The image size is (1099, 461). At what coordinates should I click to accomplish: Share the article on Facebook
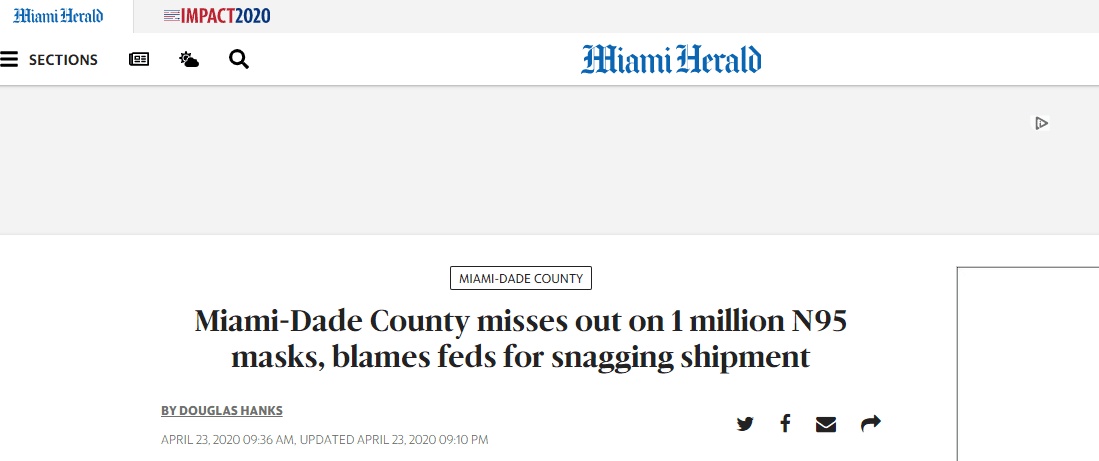(x=786, y=424)
